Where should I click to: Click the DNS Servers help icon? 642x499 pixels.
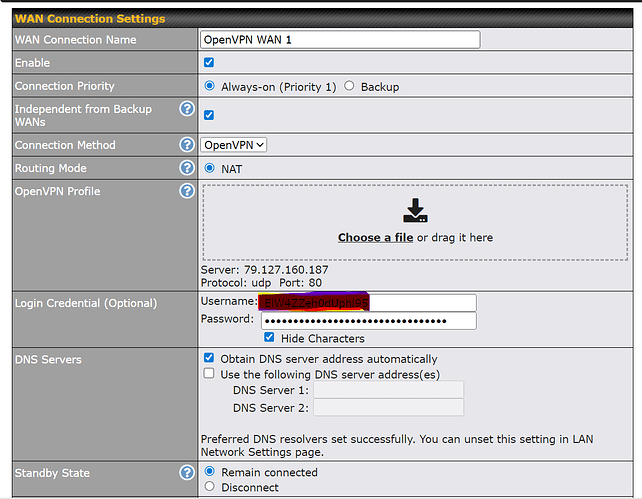pyautogui.click(x=186, y=359)
